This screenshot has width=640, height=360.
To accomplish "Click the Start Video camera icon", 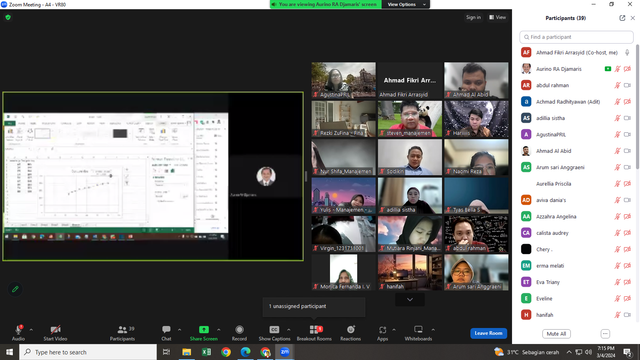I will (x=56, y=330).
